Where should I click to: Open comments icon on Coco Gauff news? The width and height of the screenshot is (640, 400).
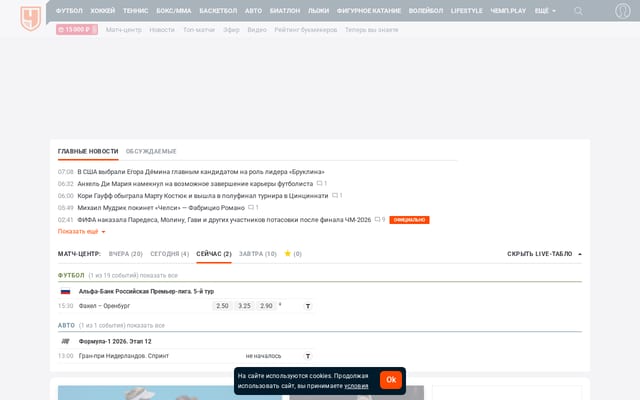pos(335,196)
